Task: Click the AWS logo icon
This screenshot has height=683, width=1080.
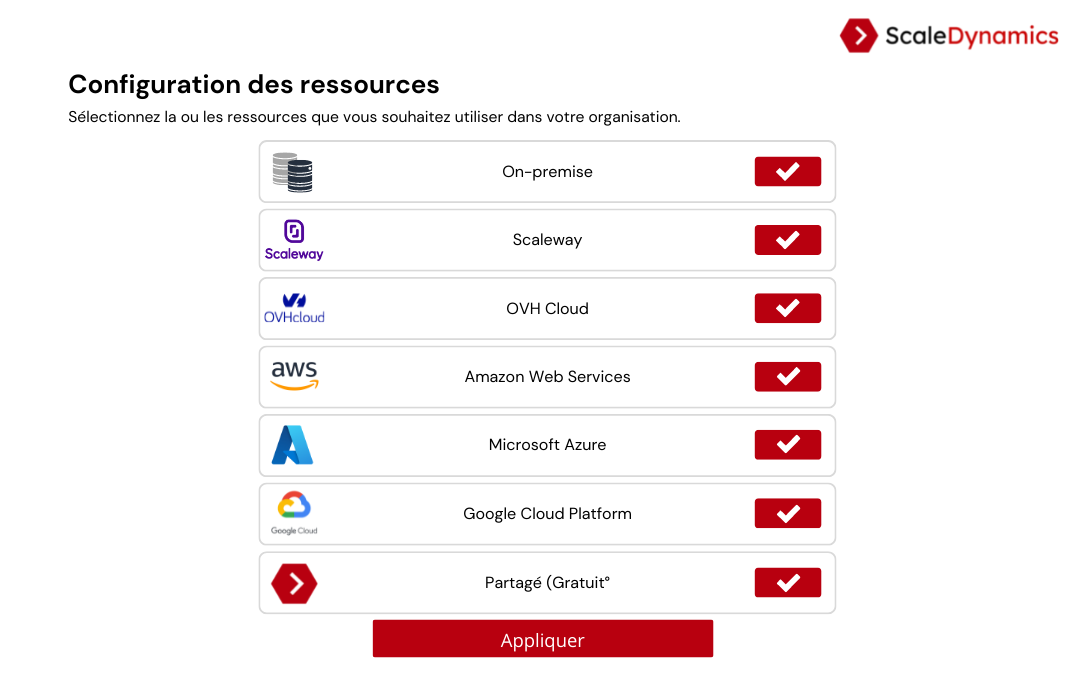Action: tap(294, 376)
